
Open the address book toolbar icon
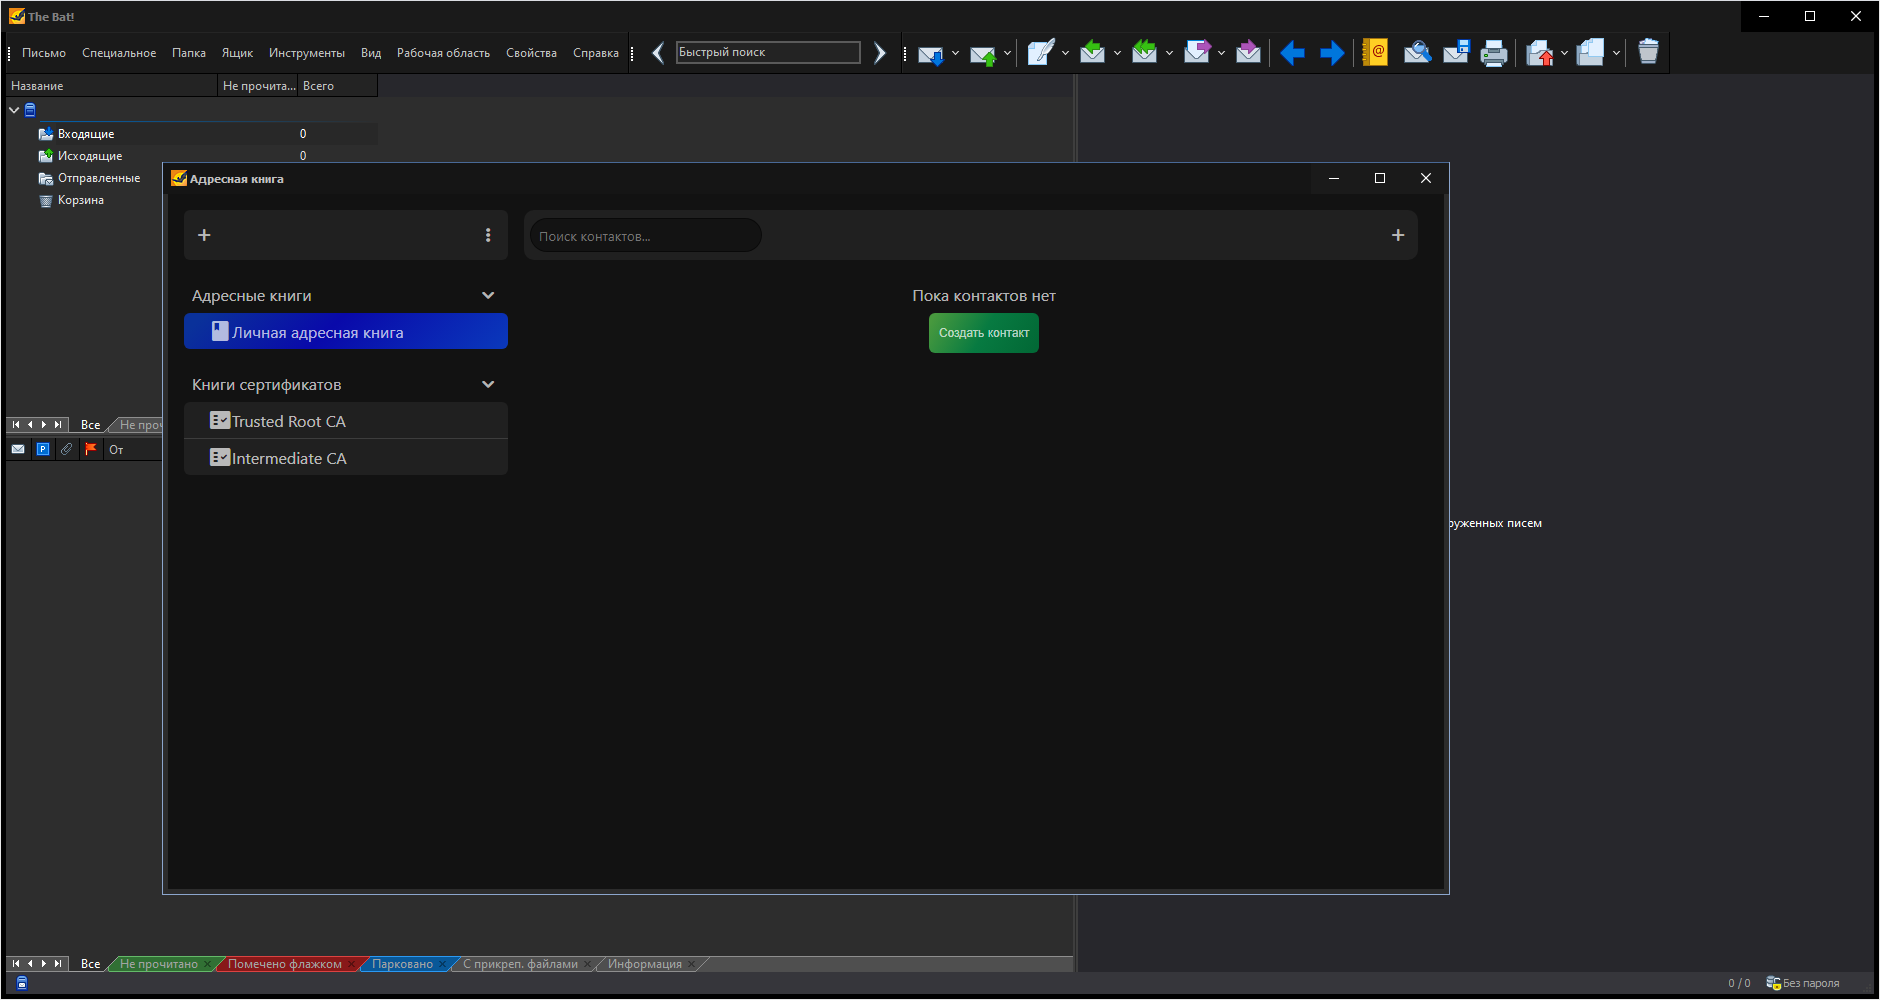1376,52
